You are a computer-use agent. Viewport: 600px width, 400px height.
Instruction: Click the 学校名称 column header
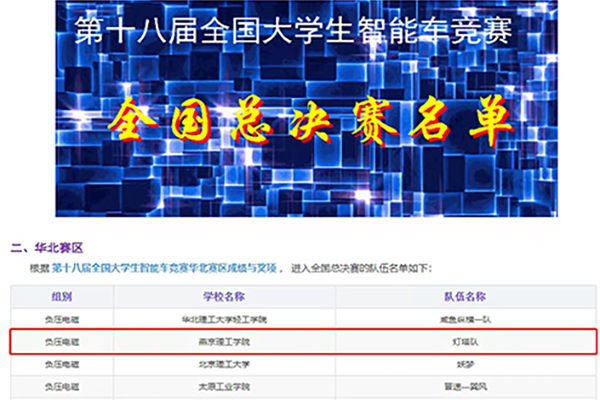click(x=224, y=297)
